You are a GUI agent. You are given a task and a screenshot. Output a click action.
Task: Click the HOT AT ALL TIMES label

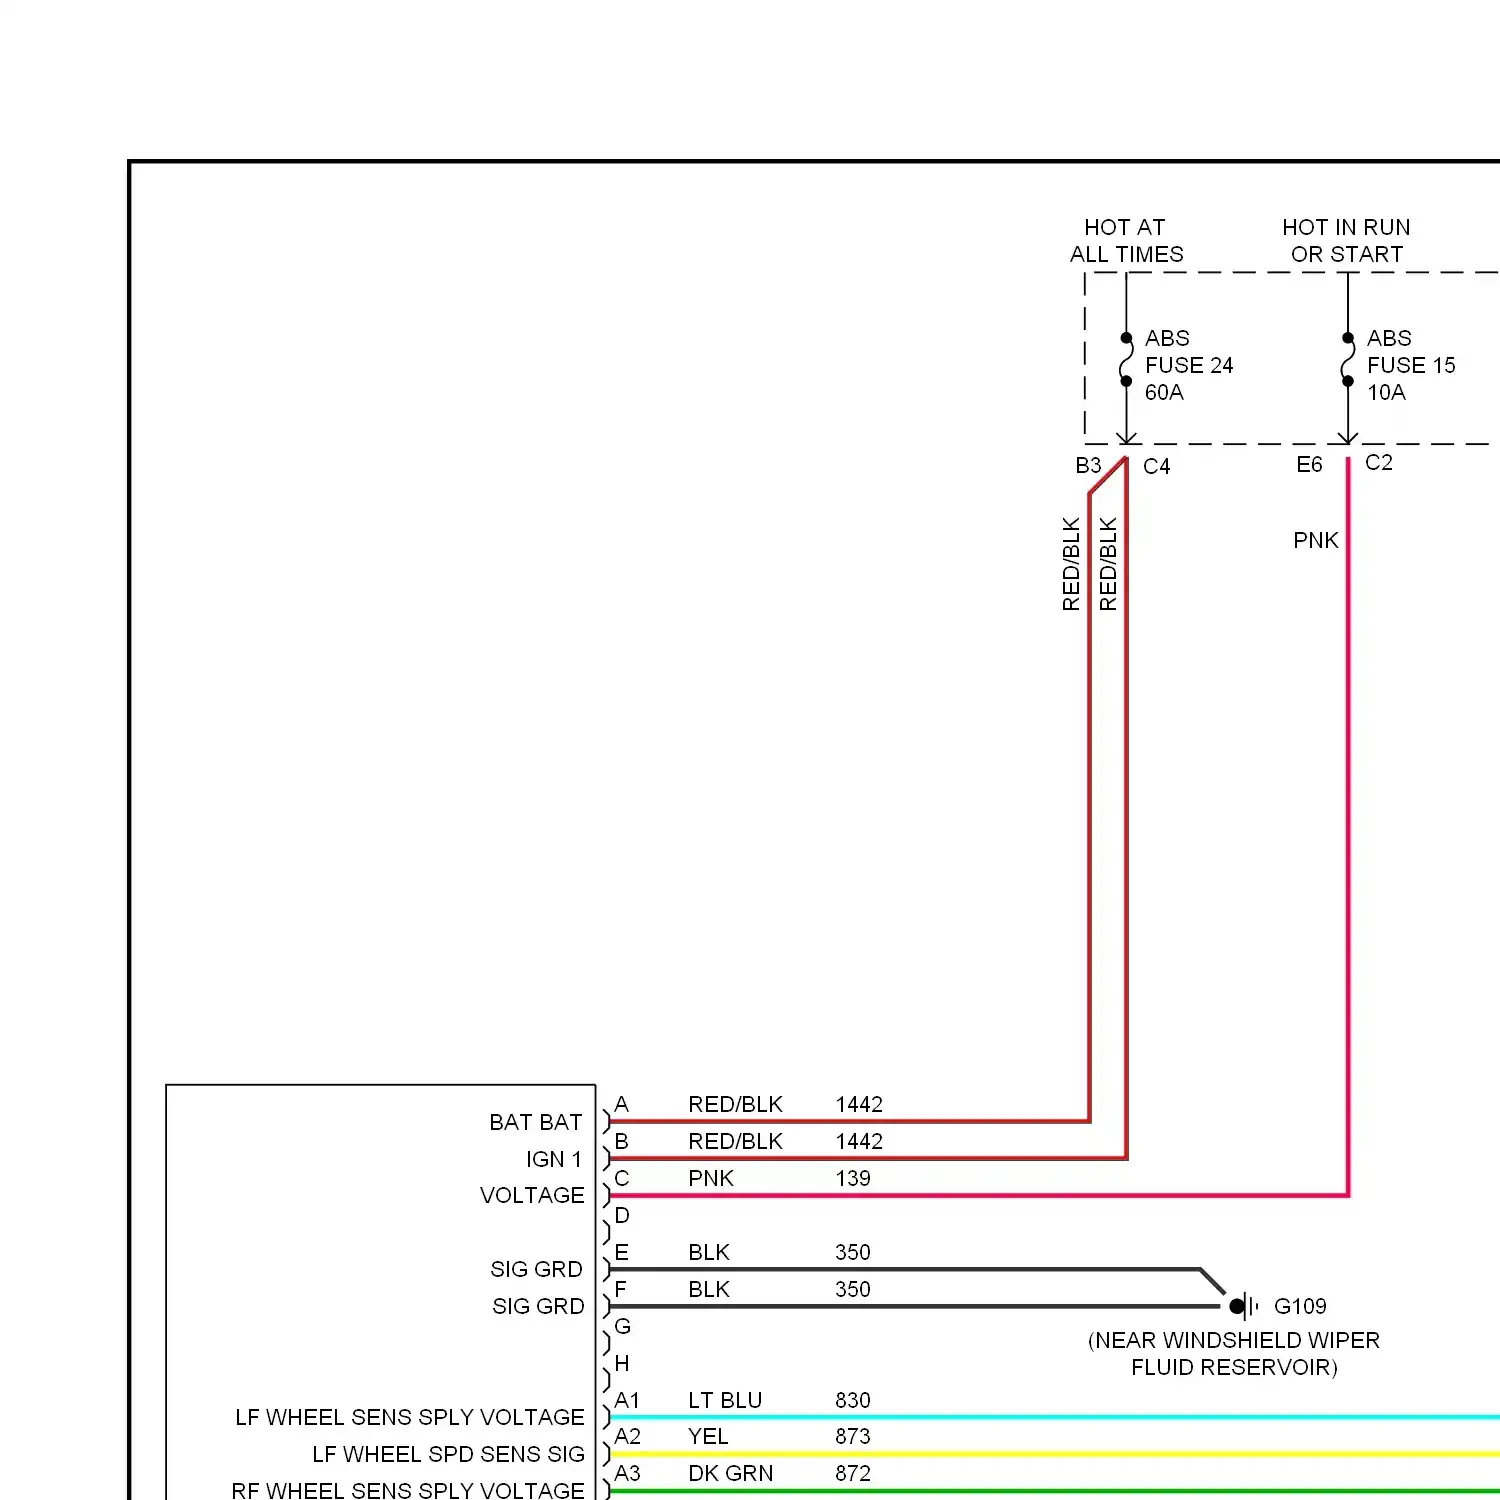(x=1126, y=241)
